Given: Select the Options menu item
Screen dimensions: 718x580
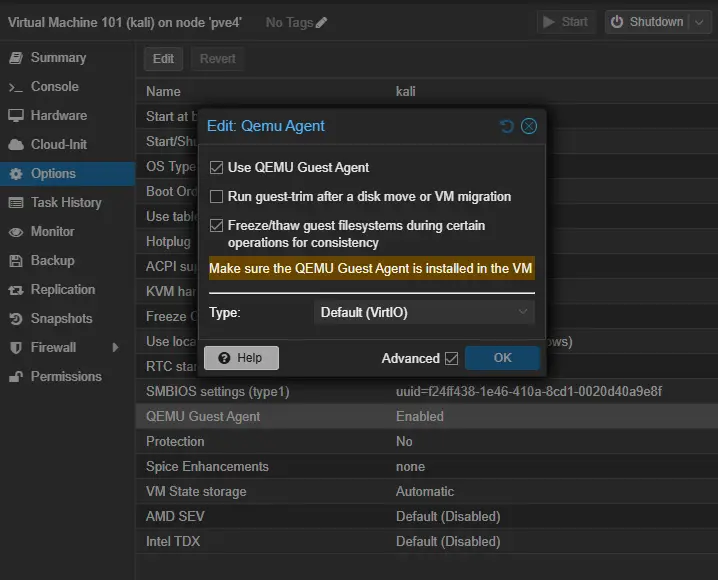Looking at the screenshot, I should click(68, 173).
